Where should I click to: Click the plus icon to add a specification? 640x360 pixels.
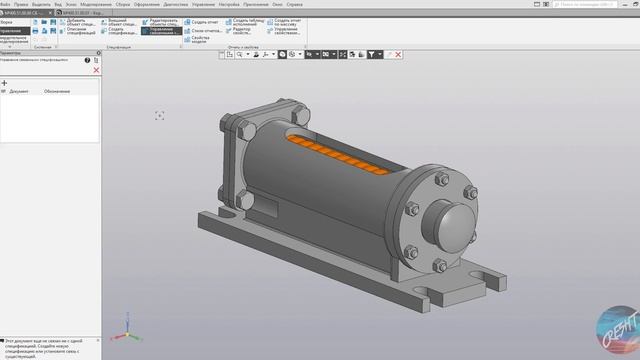(x=4, y=83)
